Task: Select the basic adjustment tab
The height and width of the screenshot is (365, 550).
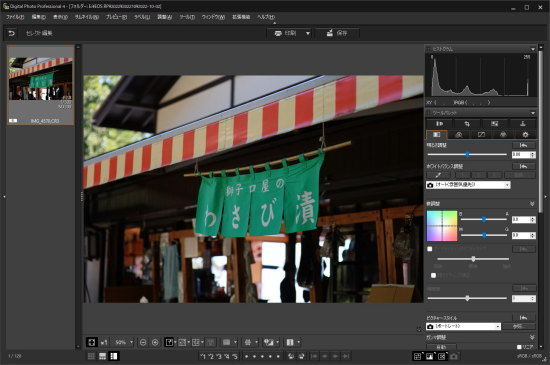Action: click(437, 135)
